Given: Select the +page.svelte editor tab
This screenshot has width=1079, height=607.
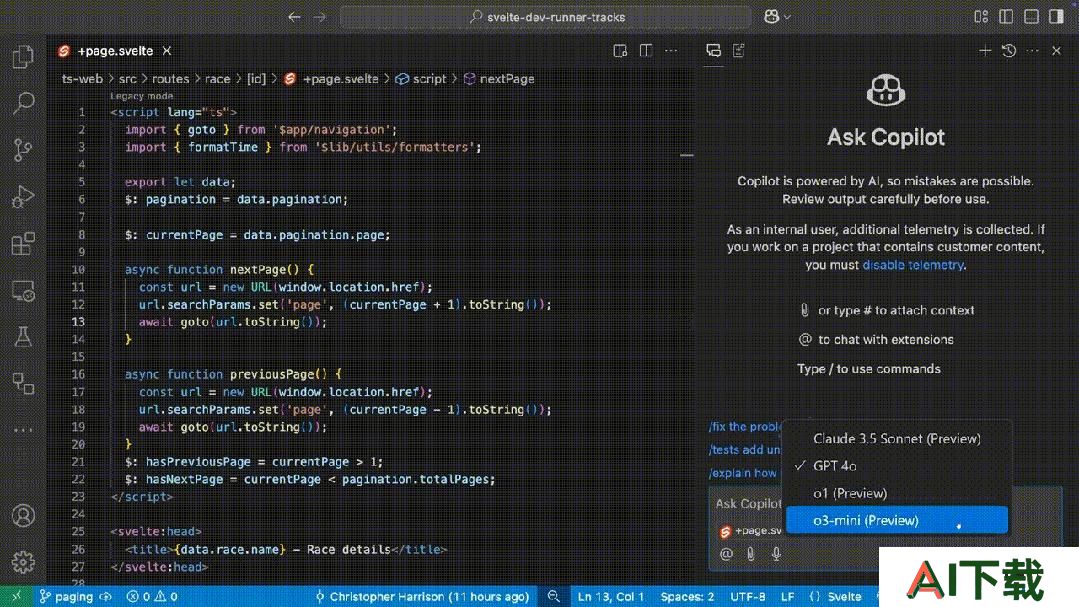Looking at the screenshot, I should tap(115, 51).
